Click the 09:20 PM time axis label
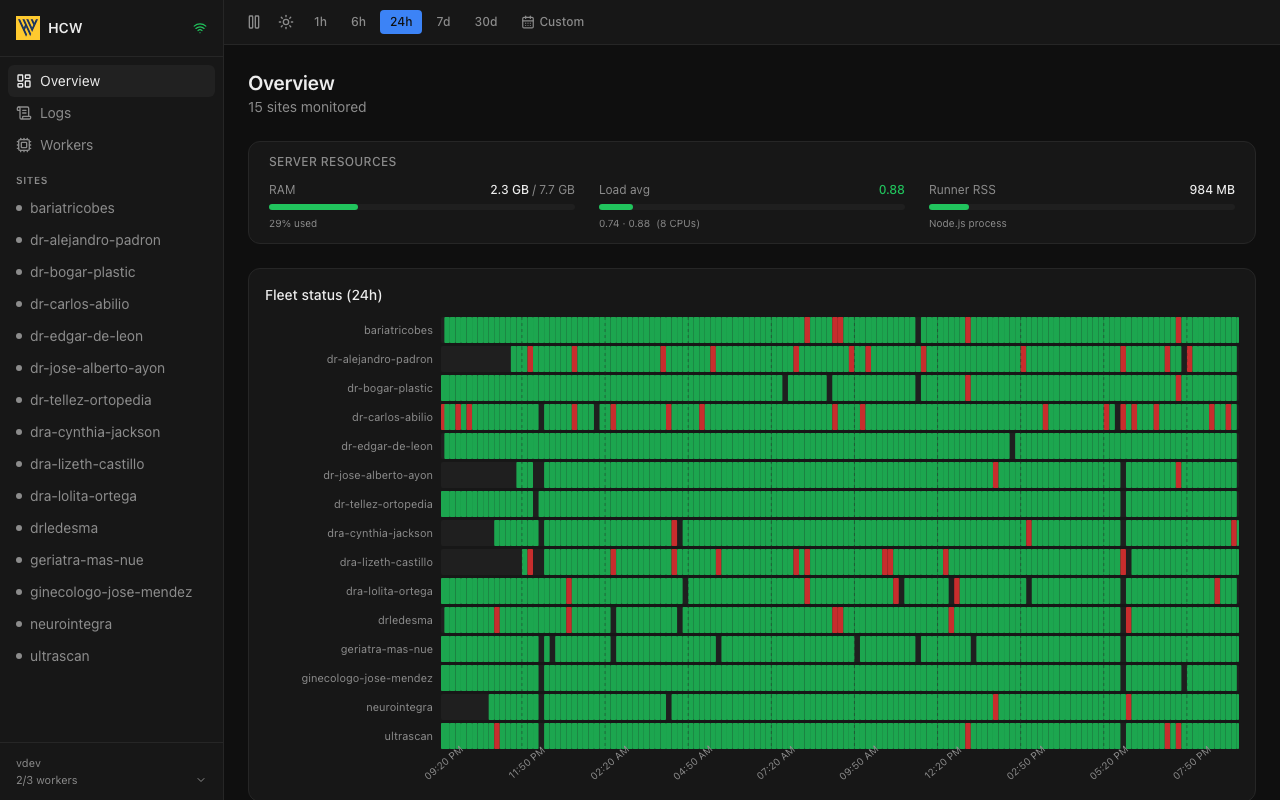The width and height of the screenshot is (1280, 800). [x=443, y=762]
